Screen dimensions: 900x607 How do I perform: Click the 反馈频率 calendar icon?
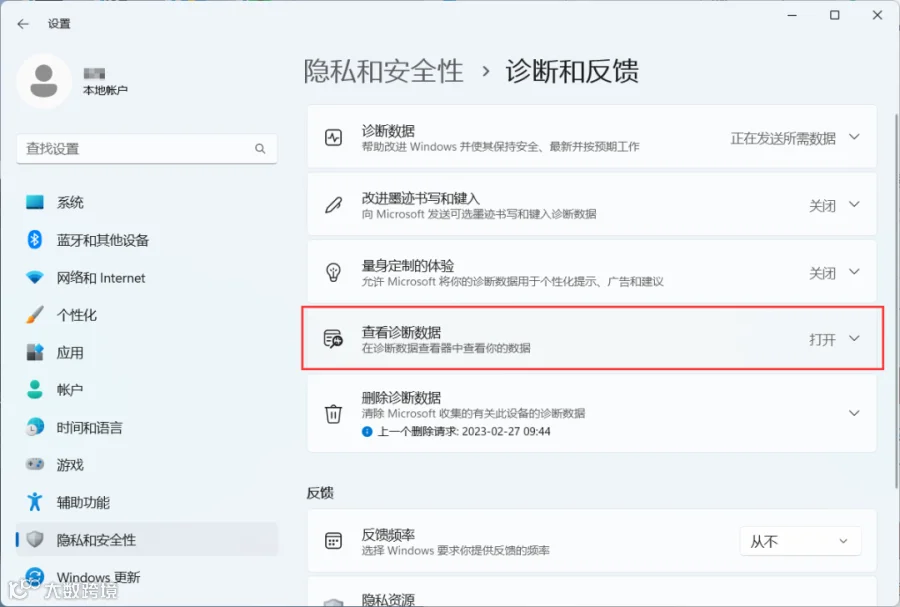click(333, 540)
